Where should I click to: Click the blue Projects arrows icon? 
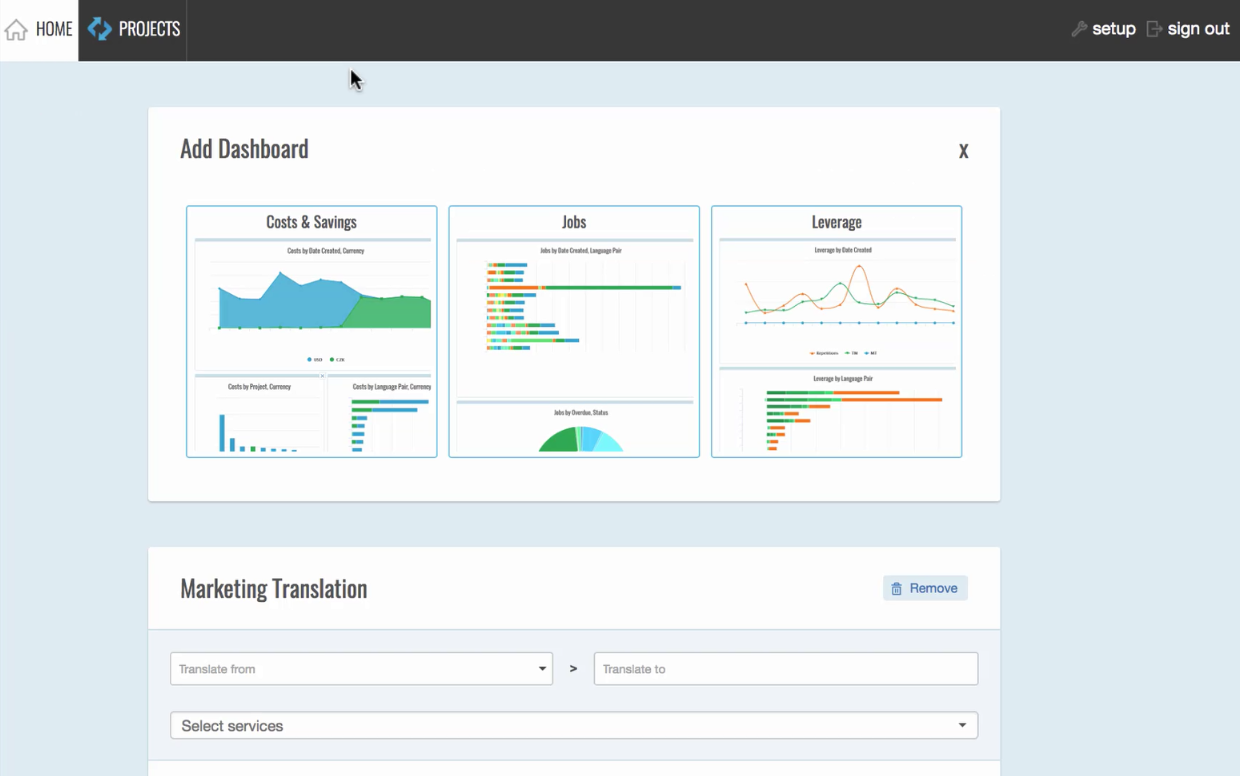(100, 29)
